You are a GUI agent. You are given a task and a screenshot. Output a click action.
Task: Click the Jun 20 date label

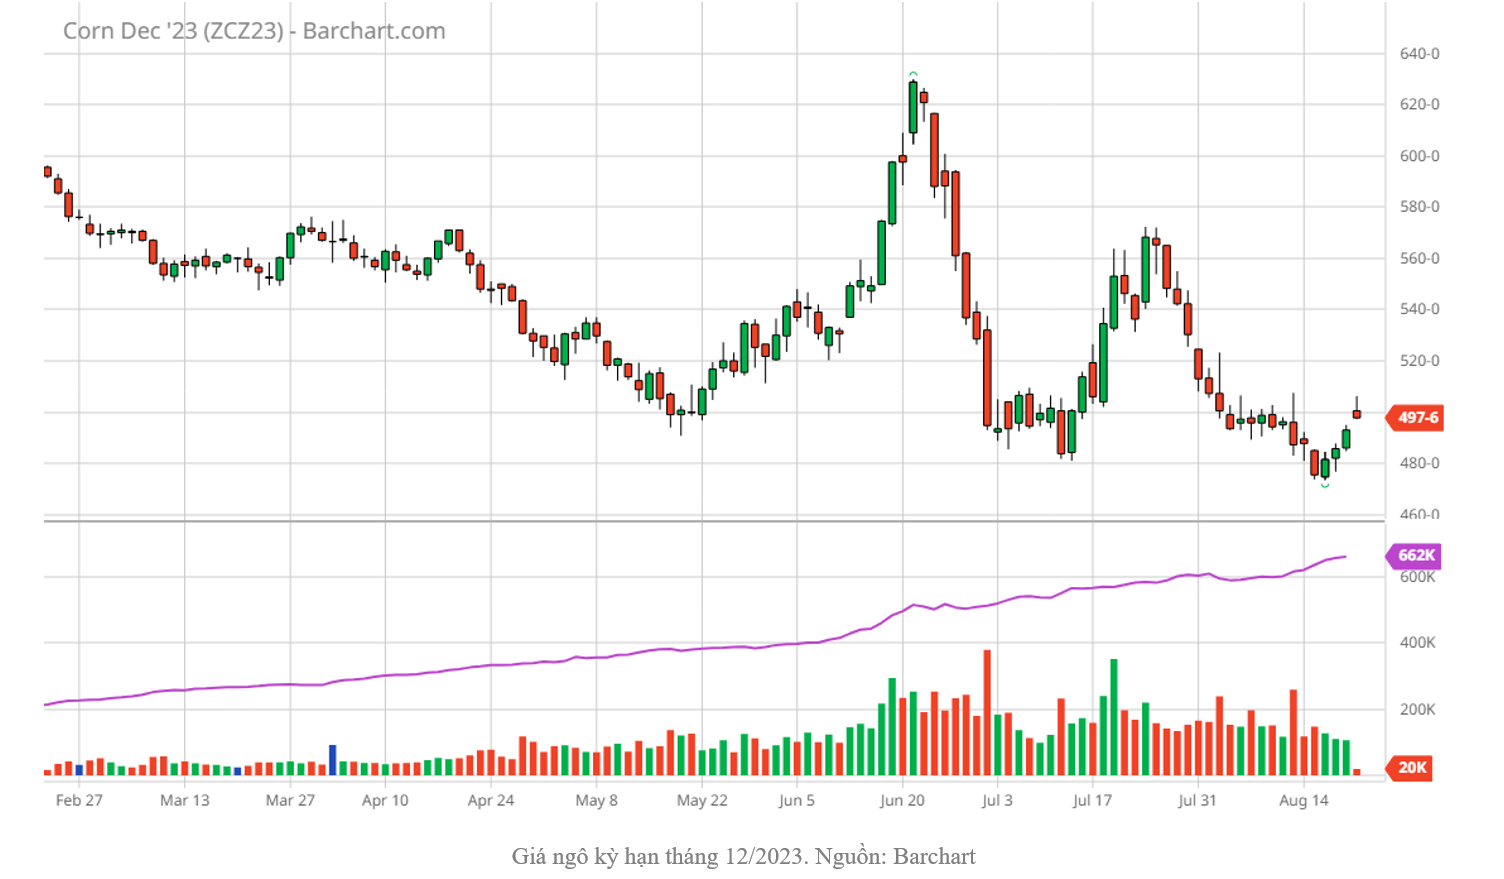click(x=902, y=800)
